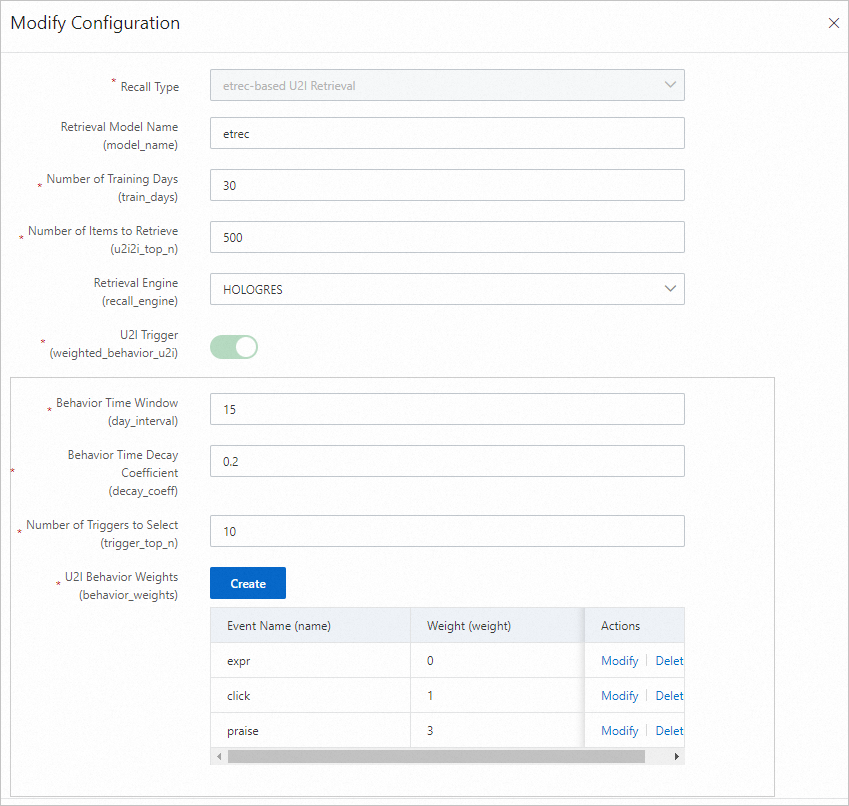The image size is (849, 806).
Task: Modify the click event row
Action: [x=619, y=696]
